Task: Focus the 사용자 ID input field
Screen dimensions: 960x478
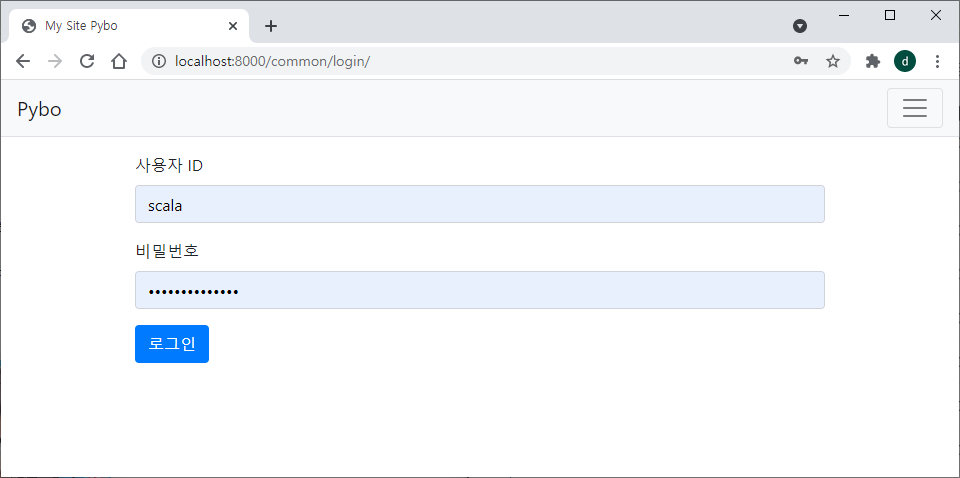Action: tap(479, 204)
